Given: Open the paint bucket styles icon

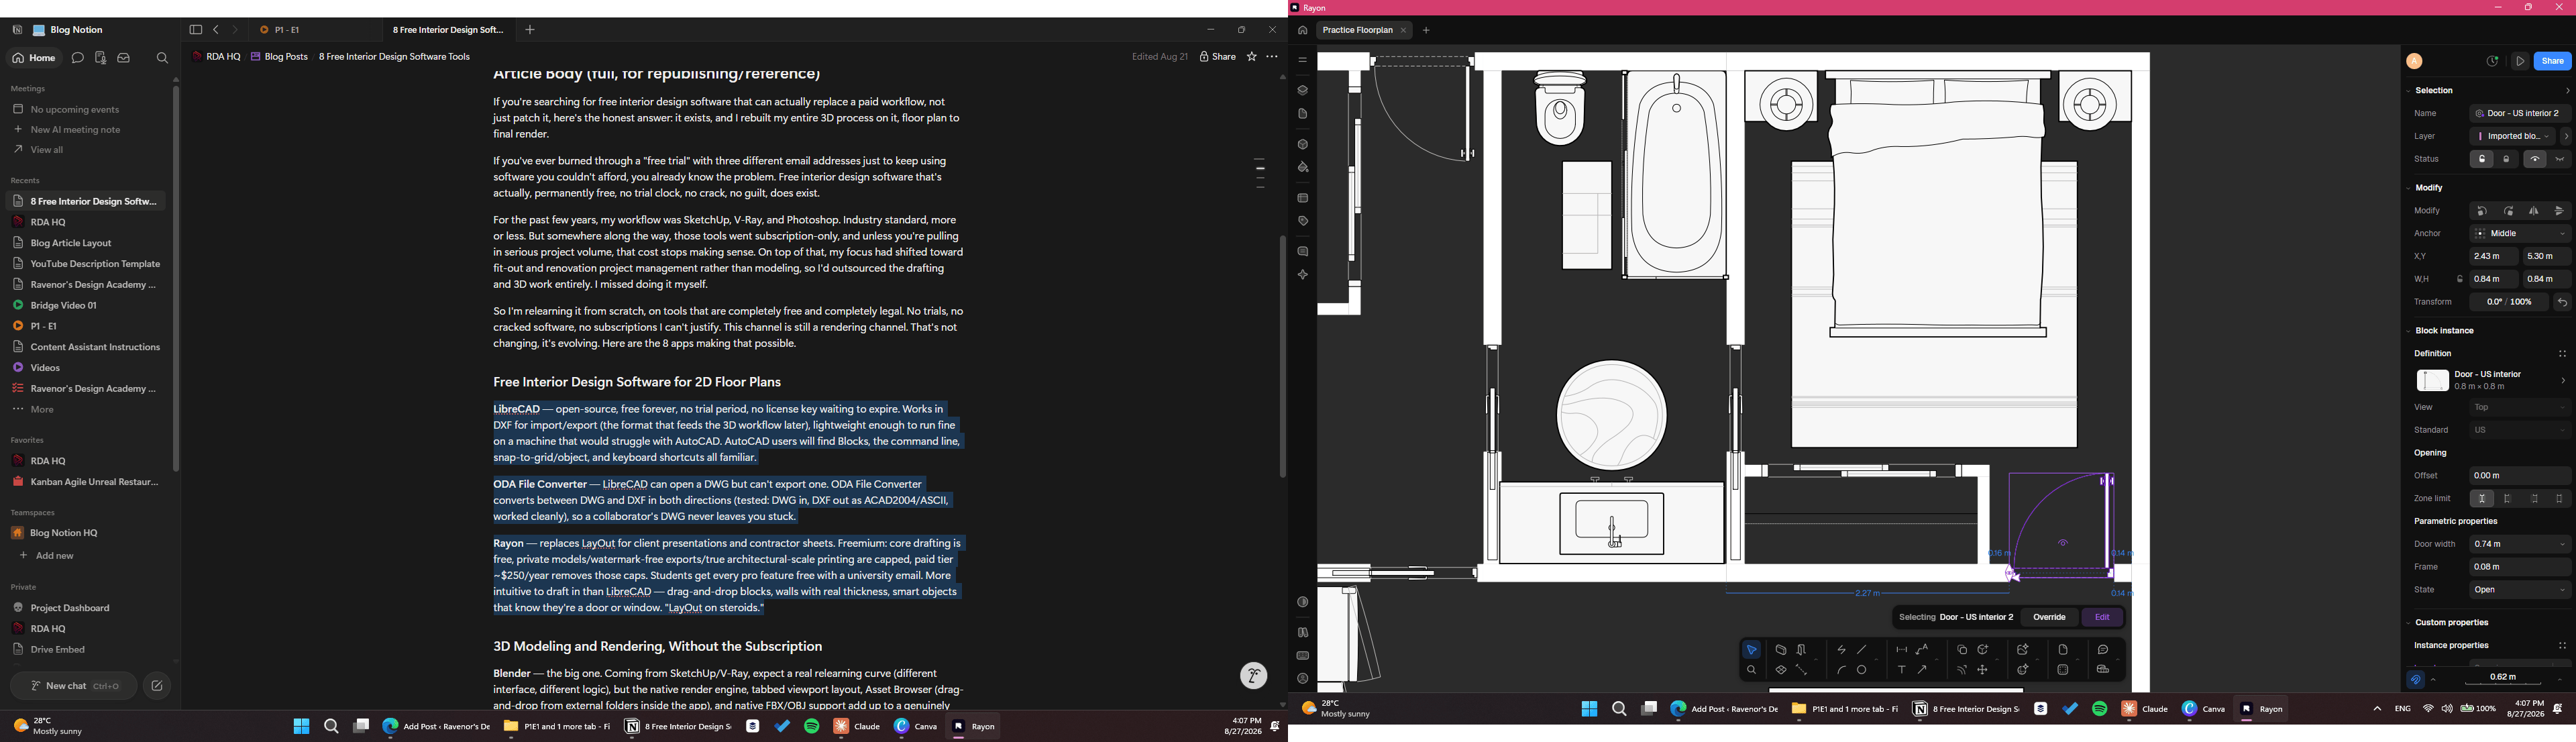Looking at the screenshot, I should pyautogui.click(x=1302, y=168).
